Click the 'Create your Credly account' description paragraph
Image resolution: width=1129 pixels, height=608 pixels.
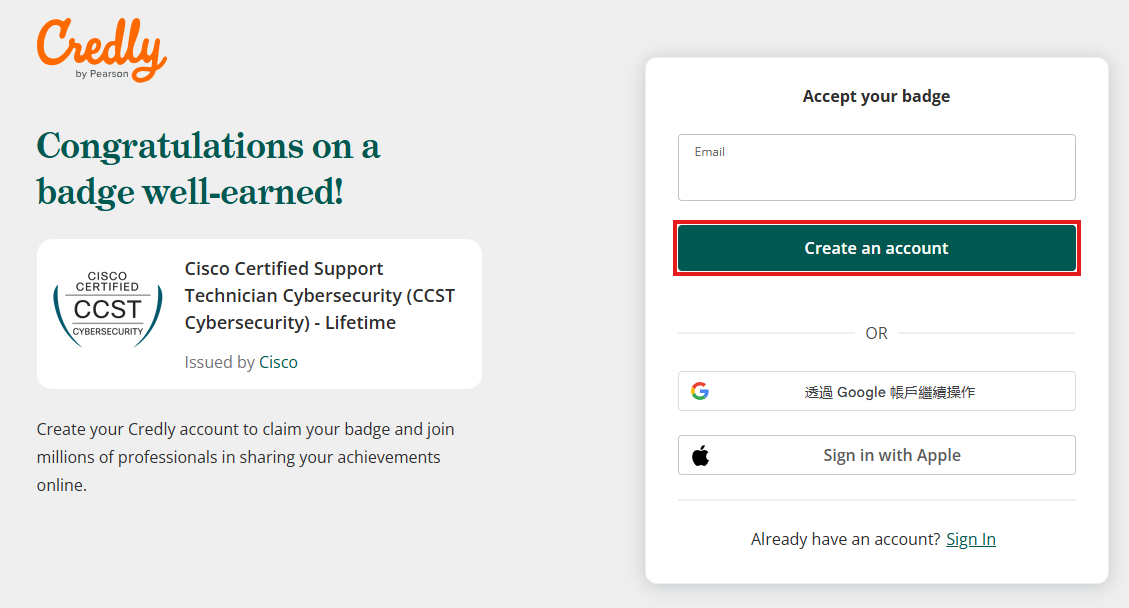(245, 457)
